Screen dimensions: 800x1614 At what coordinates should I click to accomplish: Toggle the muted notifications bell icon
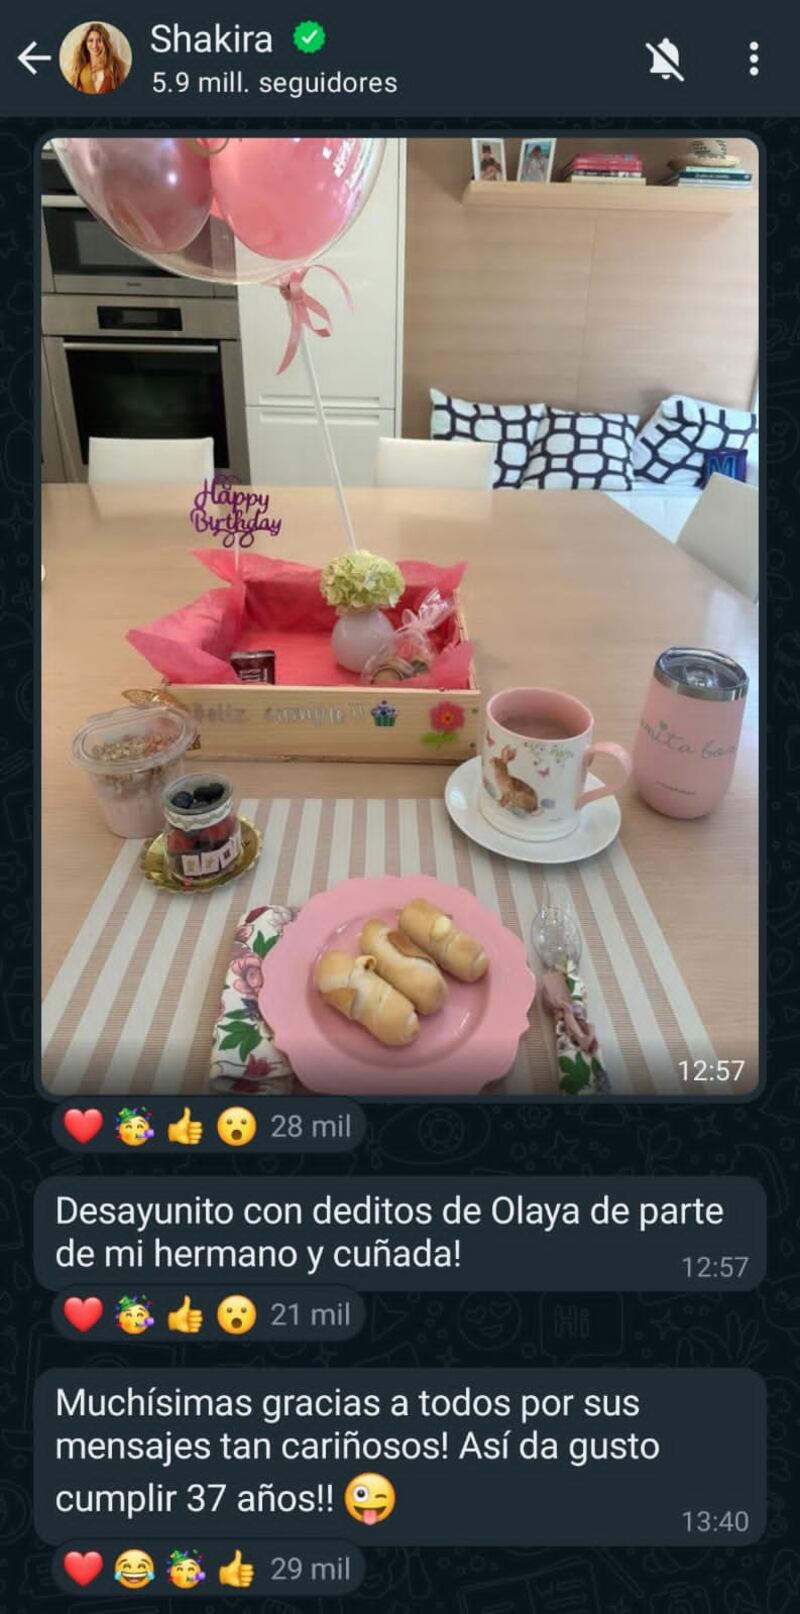coord(665,60)
